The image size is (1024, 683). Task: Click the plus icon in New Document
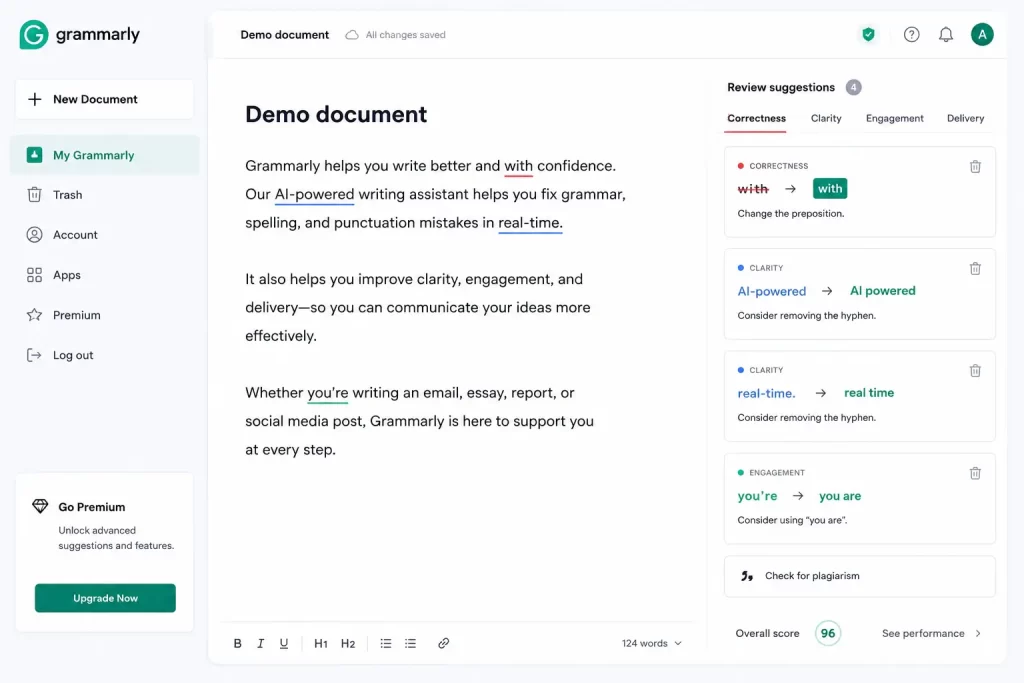(x=35, y=99)
